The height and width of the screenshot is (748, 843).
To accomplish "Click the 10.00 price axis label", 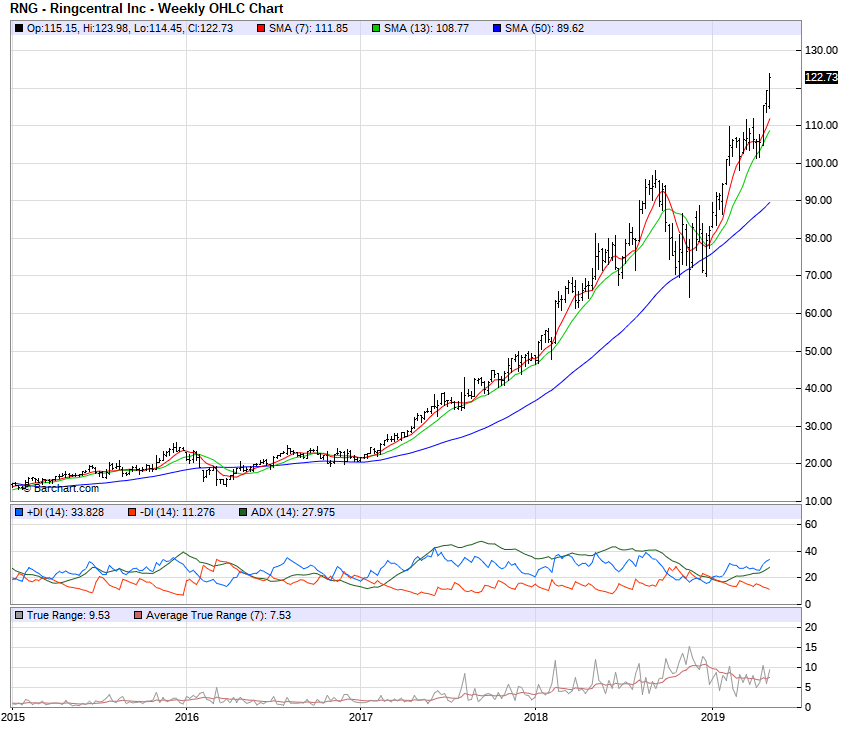I will (x=818, y=501).
